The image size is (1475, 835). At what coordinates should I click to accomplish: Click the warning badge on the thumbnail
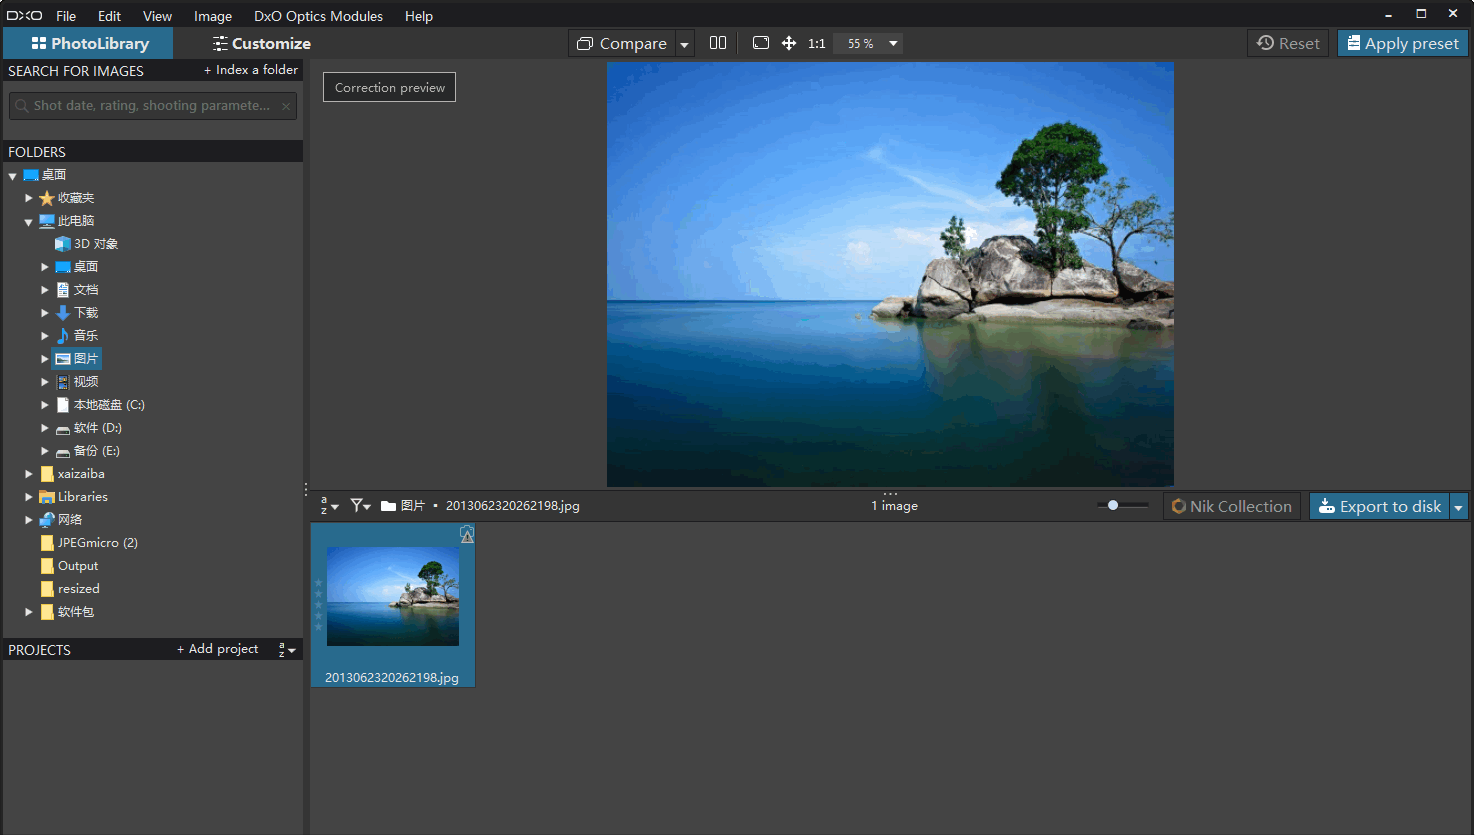(467, 536)
